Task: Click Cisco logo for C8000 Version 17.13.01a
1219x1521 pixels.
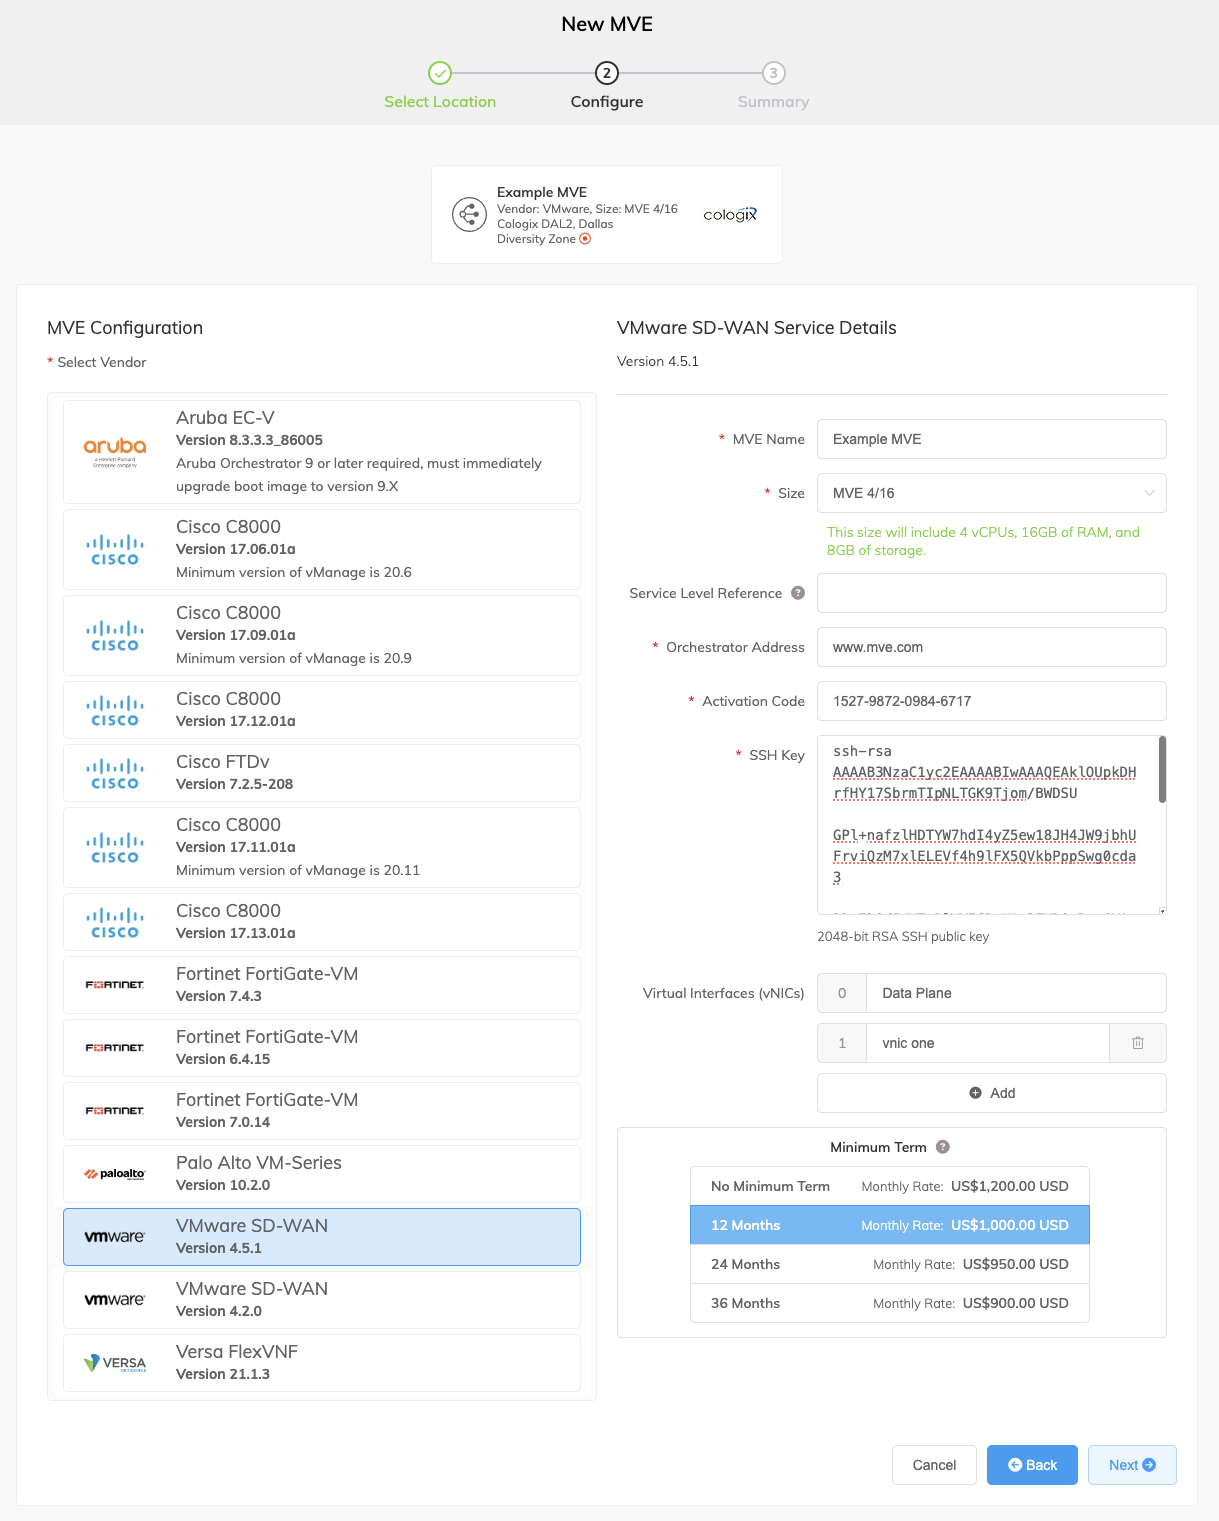Action: click(115, 923)
